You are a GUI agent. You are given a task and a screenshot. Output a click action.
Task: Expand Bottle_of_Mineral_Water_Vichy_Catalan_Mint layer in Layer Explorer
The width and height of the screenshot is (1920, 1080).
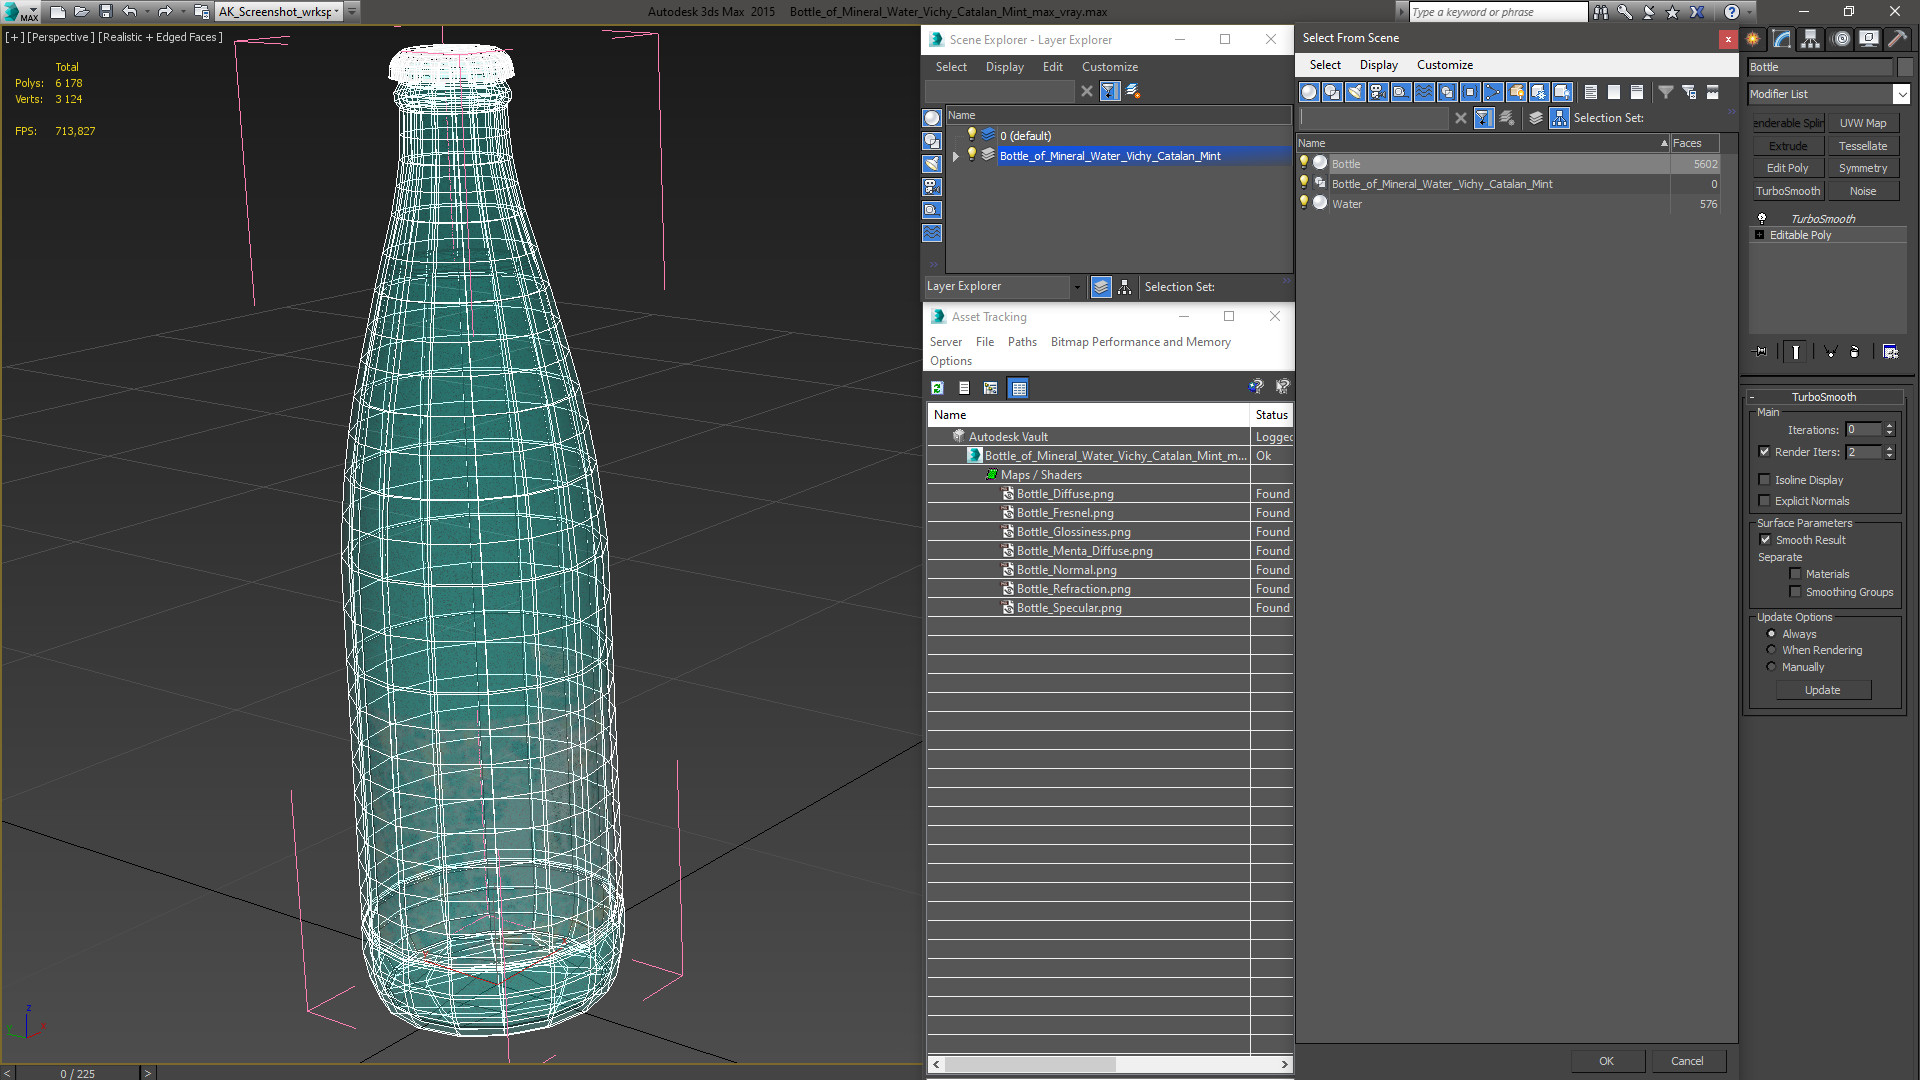[956, 156]
